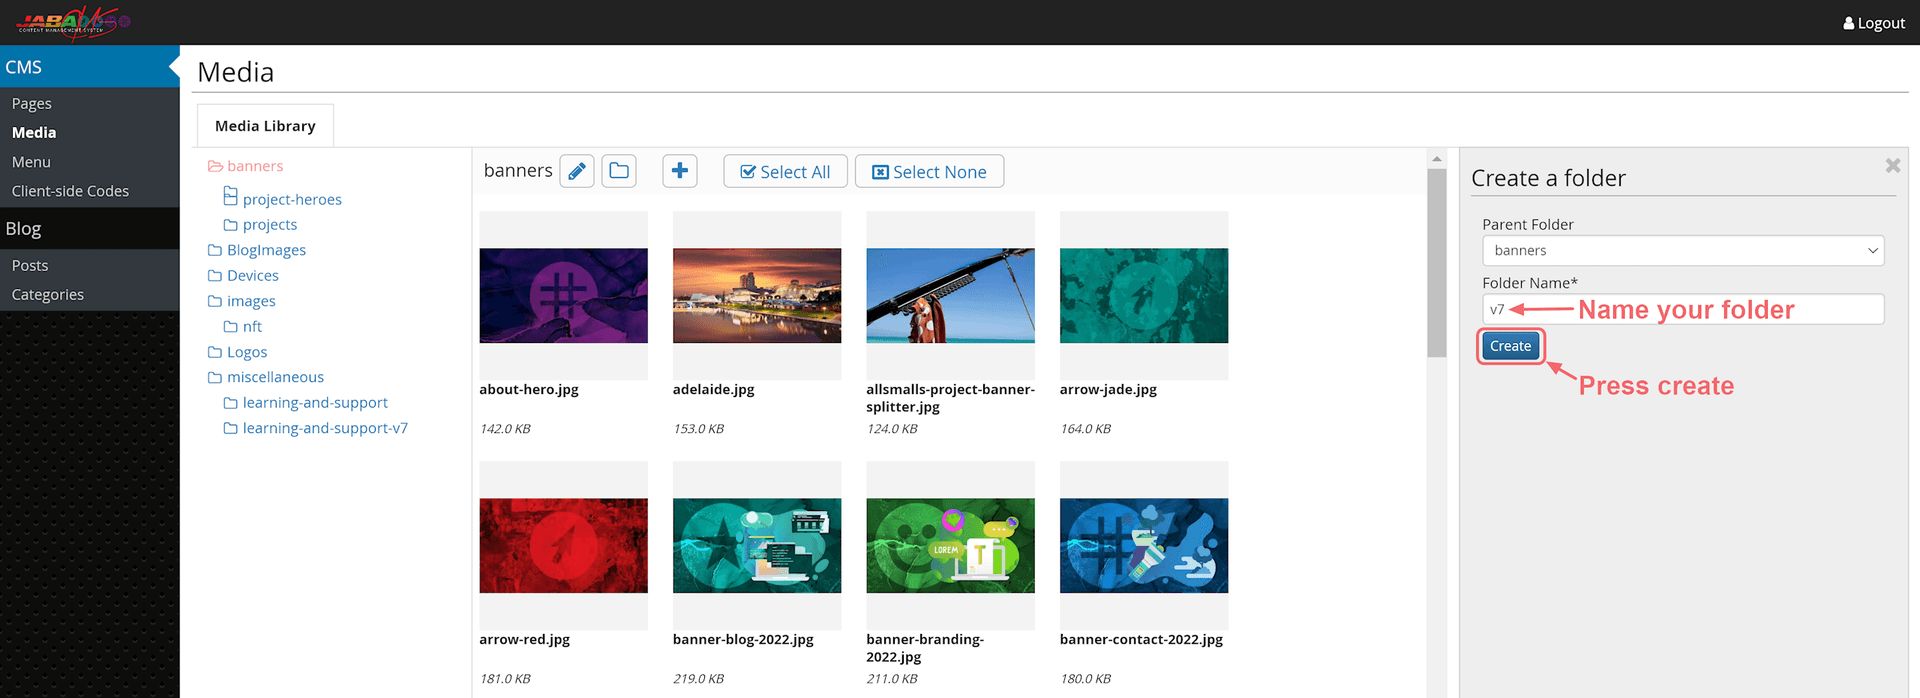Close the Create a folder panel
Viewport: 1920px width, 698px height.
pos(1892,166)
